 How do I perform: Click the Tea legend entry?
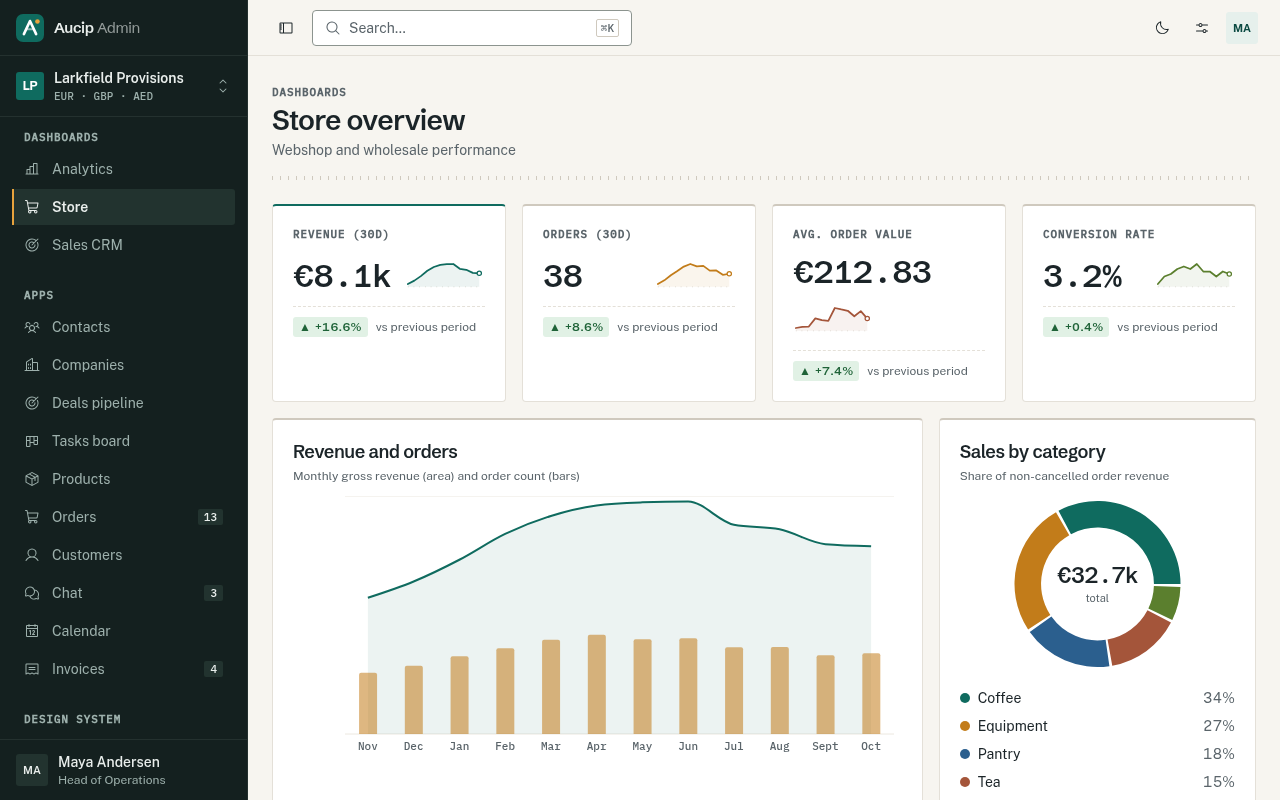click(1097, 782)
